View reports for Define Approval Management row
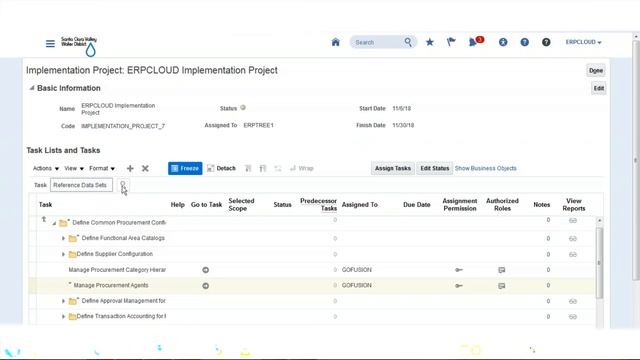640x360 pixels. point(573,301)
